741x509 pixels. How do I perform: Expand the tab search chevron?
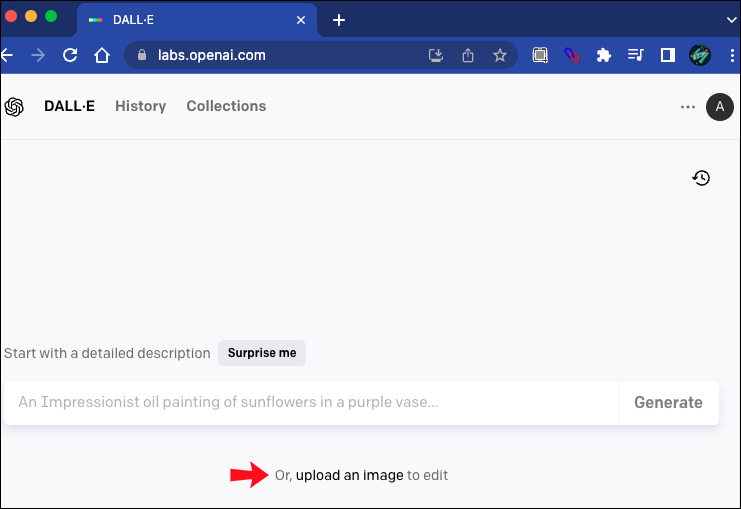(x=732, y=19)
